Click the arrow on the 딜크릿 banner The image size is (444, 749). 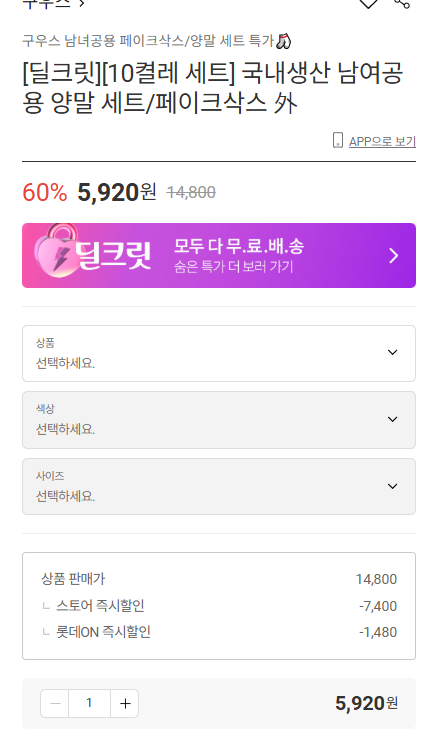[x=394, y=256]
